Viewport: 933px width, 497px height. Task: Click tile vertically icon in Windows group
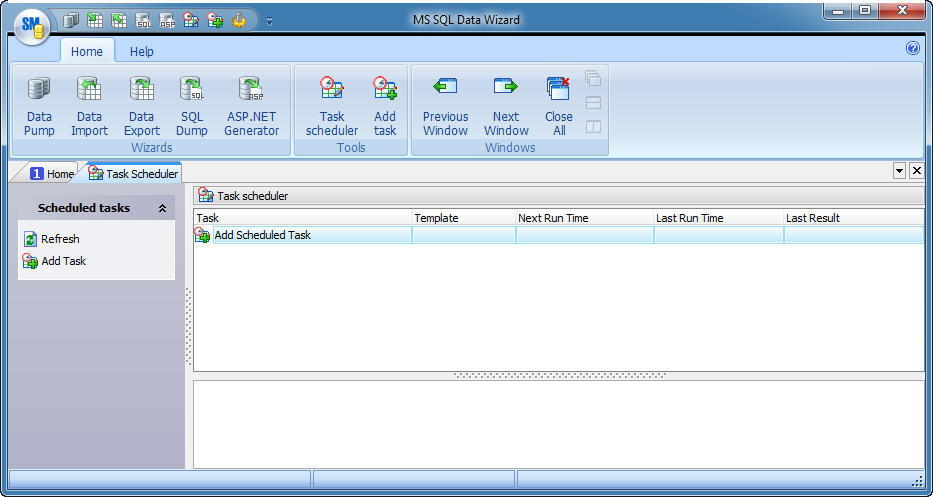(x=593, y=127)
